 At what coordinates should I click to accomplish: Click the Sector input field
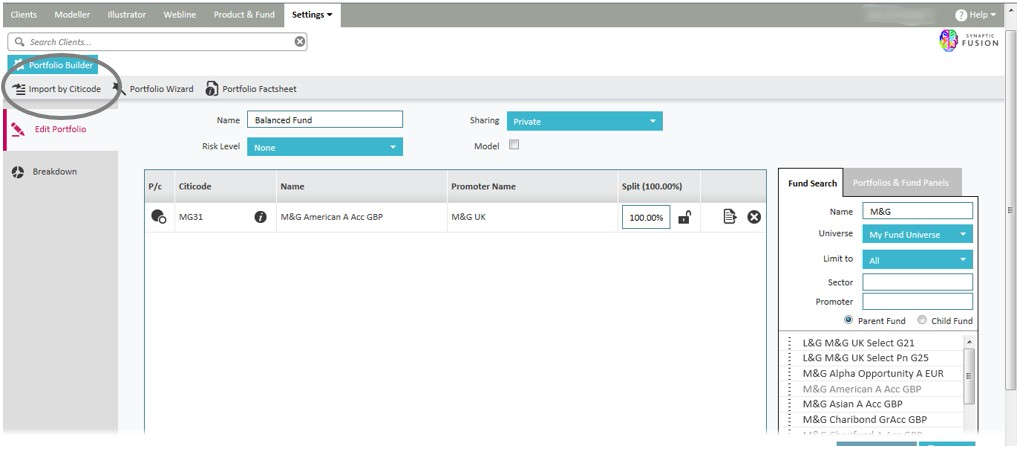[917, 282]
